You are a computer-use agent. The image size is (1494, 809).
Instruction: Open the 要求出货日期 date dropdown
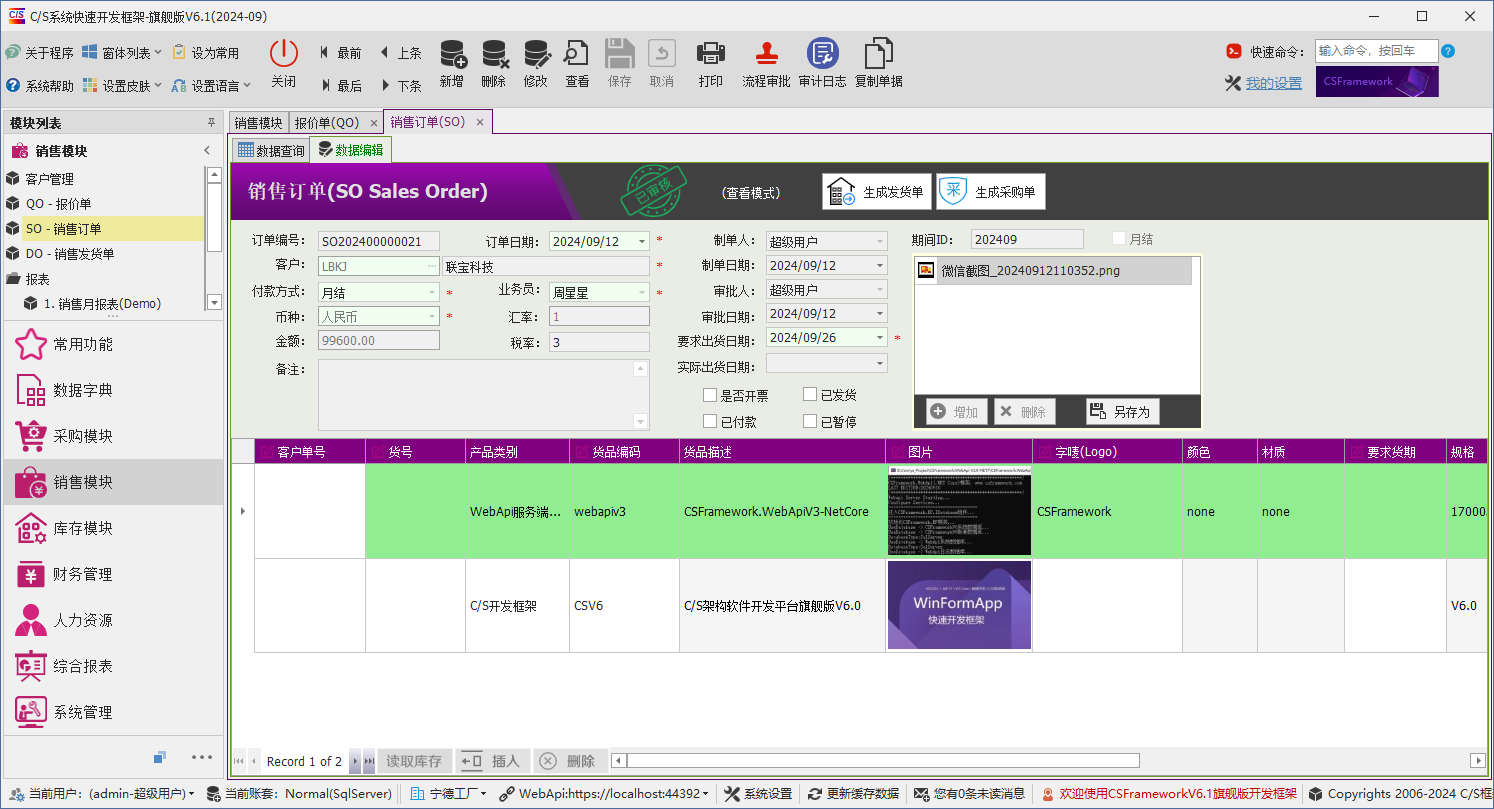click(x=879, y=338)
